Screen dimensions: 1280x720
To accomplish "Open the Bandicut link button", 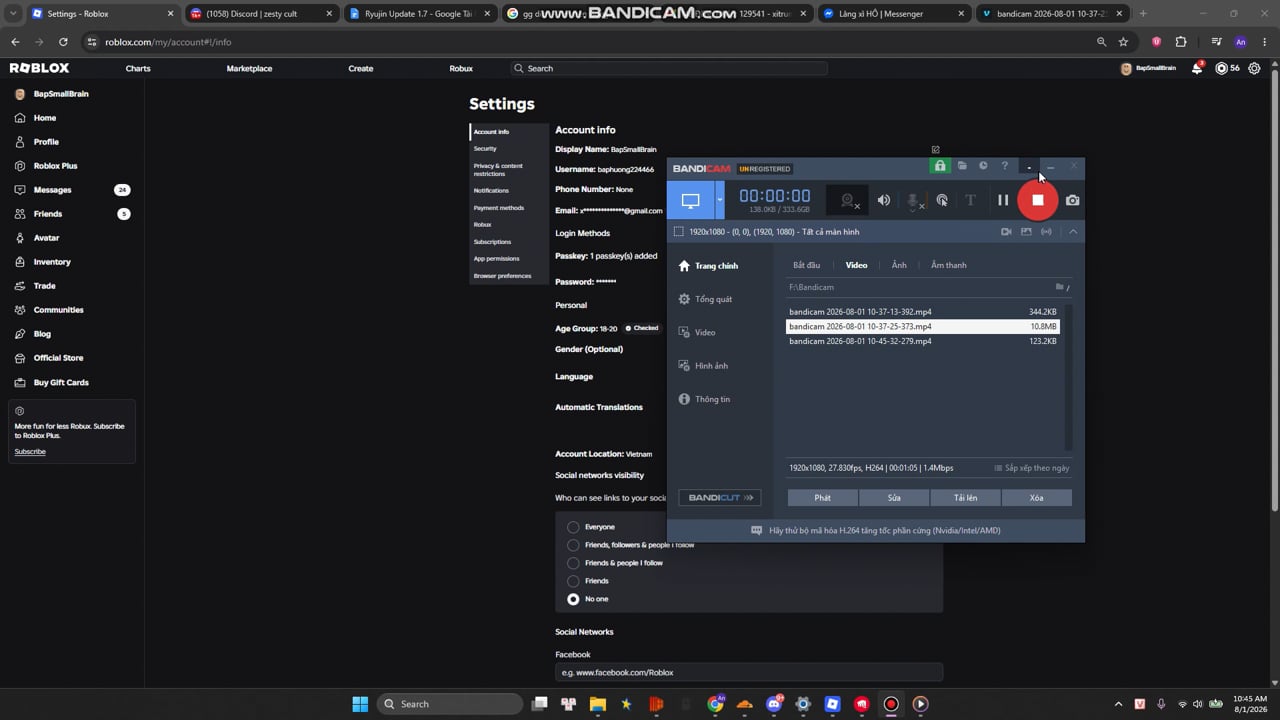I will (719, 497).
